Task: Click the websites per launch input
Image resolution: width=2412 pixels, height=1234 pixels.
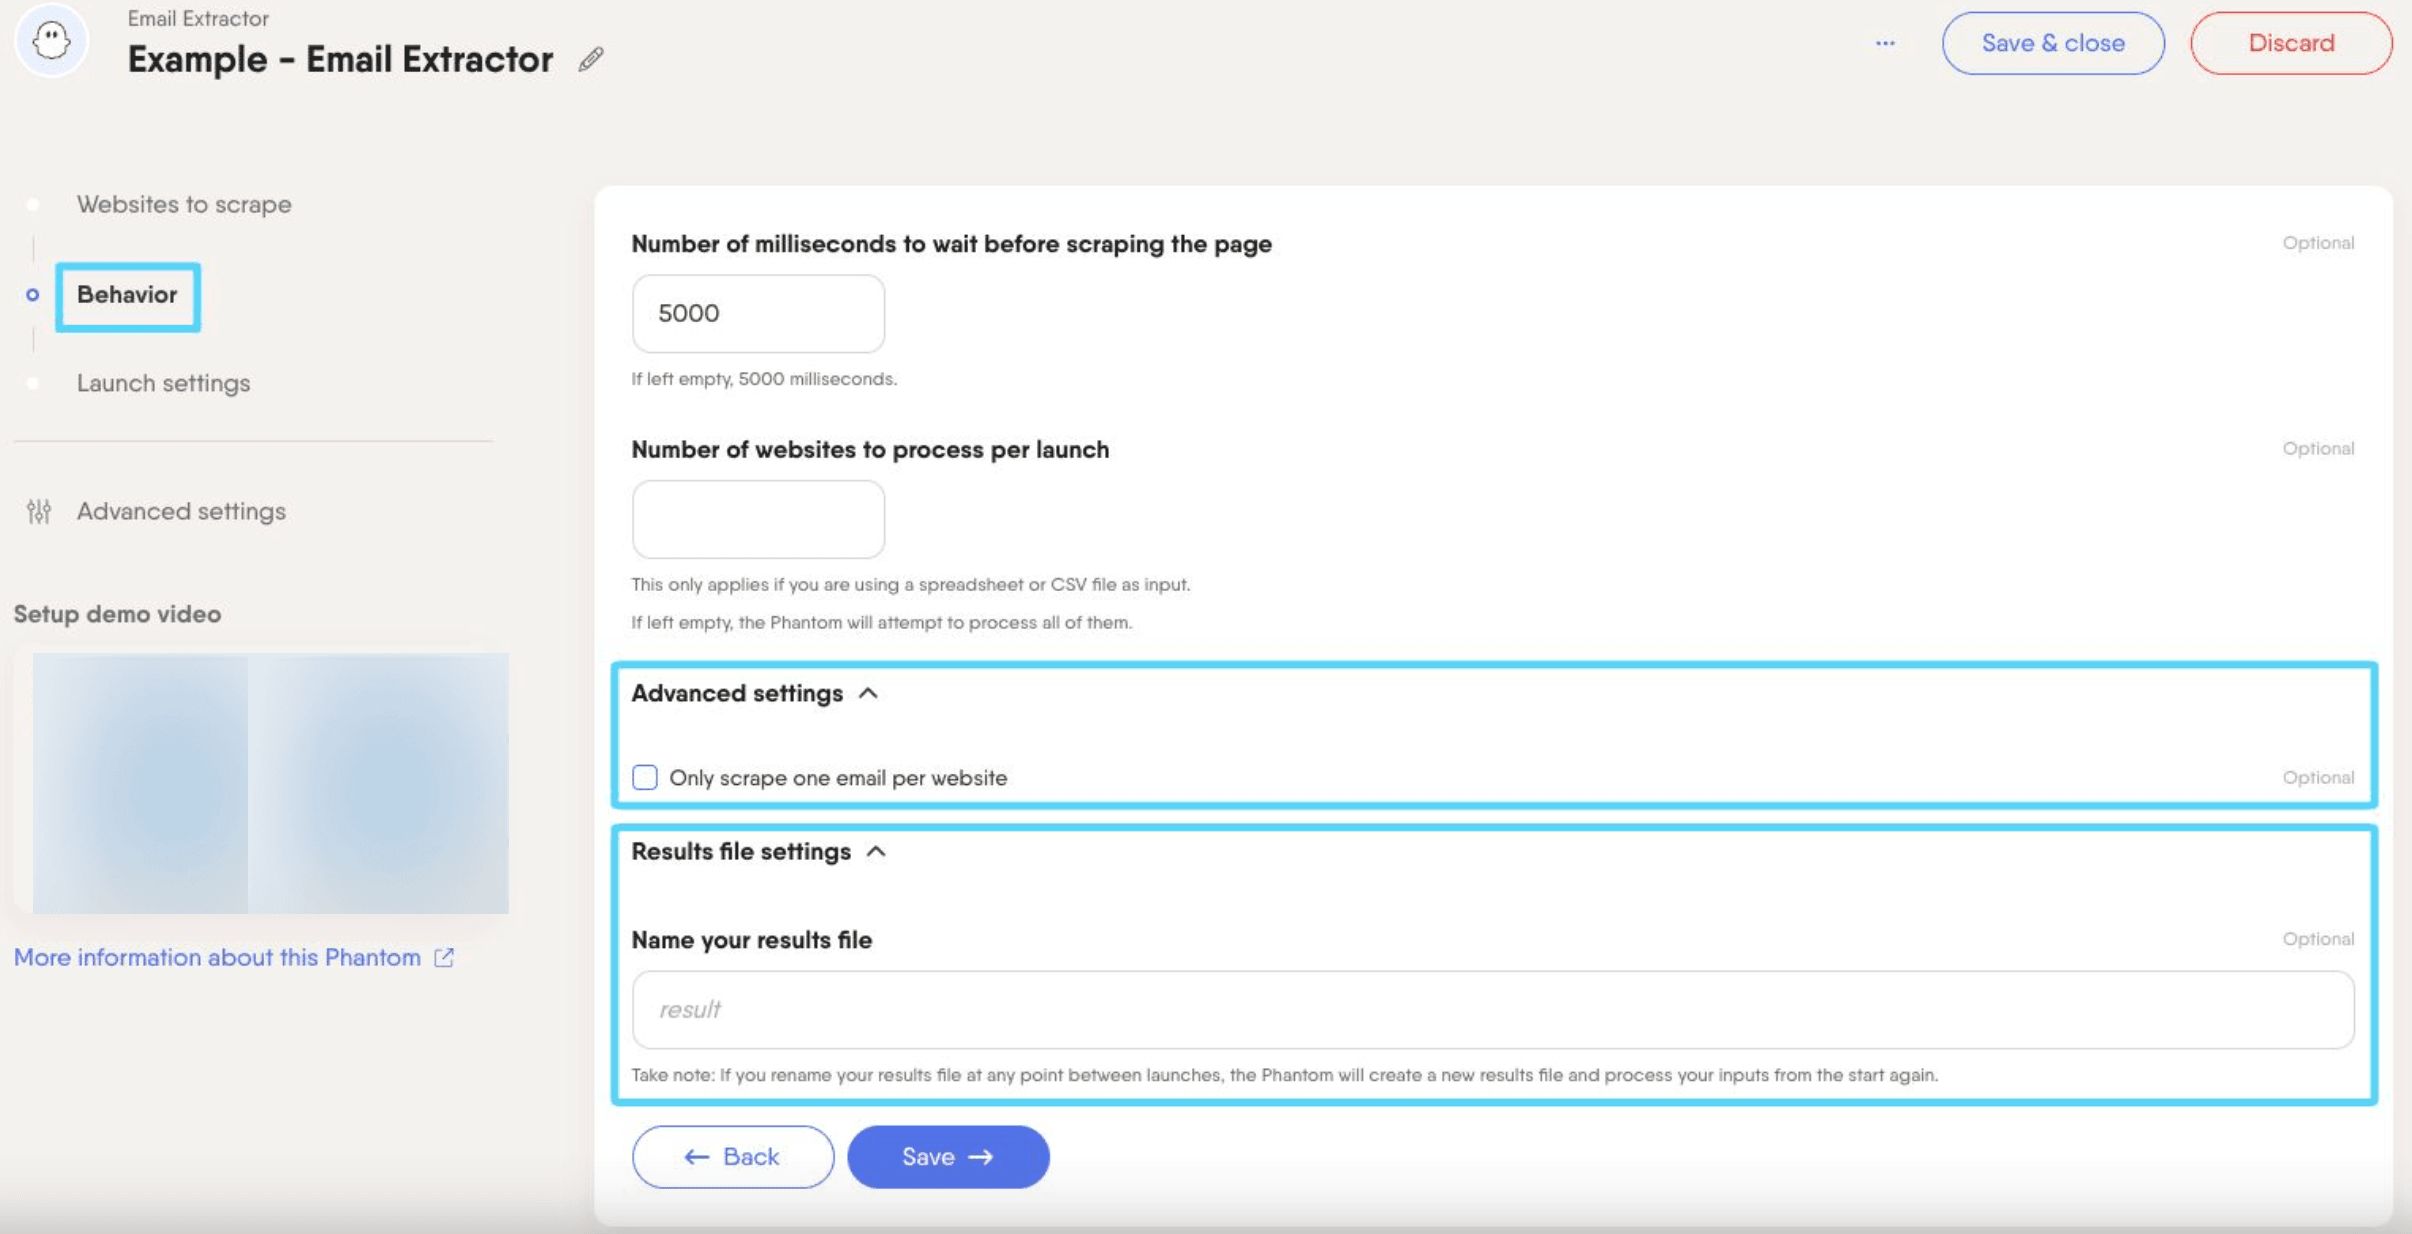Action: (x=758, y=519)
